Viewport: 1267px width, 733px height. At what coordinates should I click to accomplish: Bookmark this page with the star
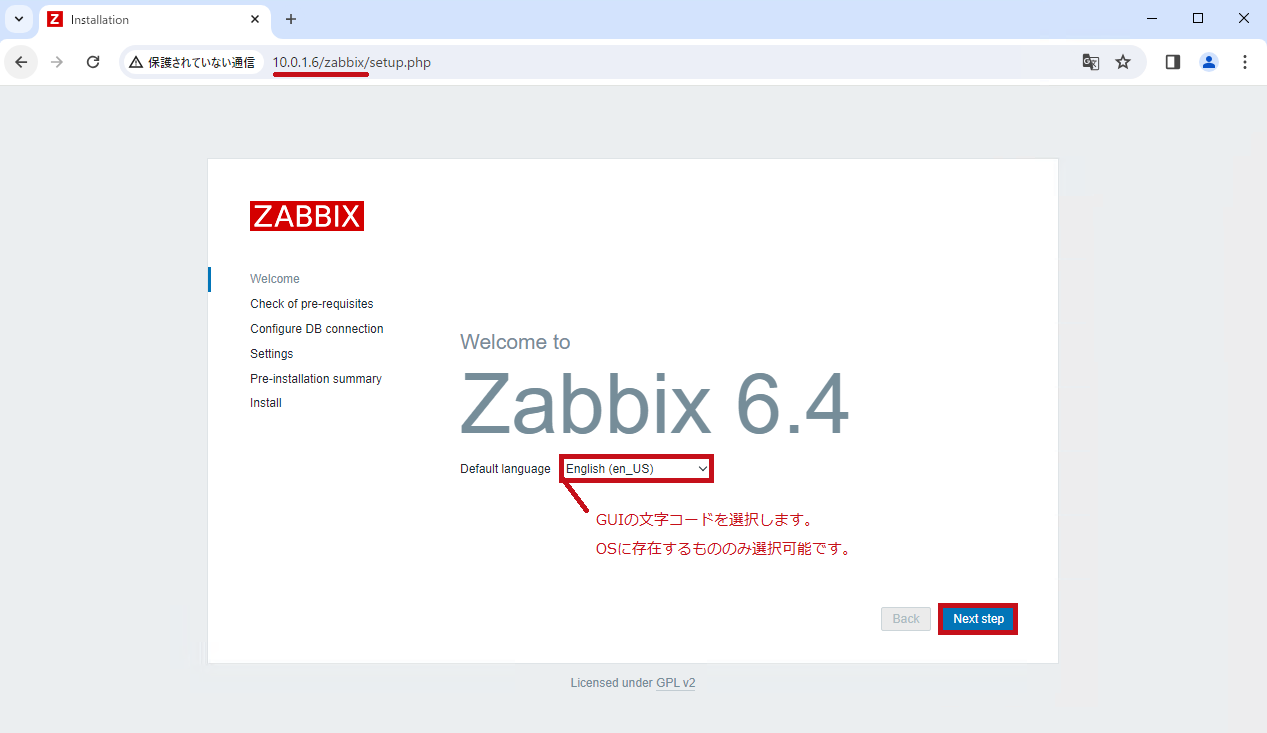click(x=1123, y=62)
